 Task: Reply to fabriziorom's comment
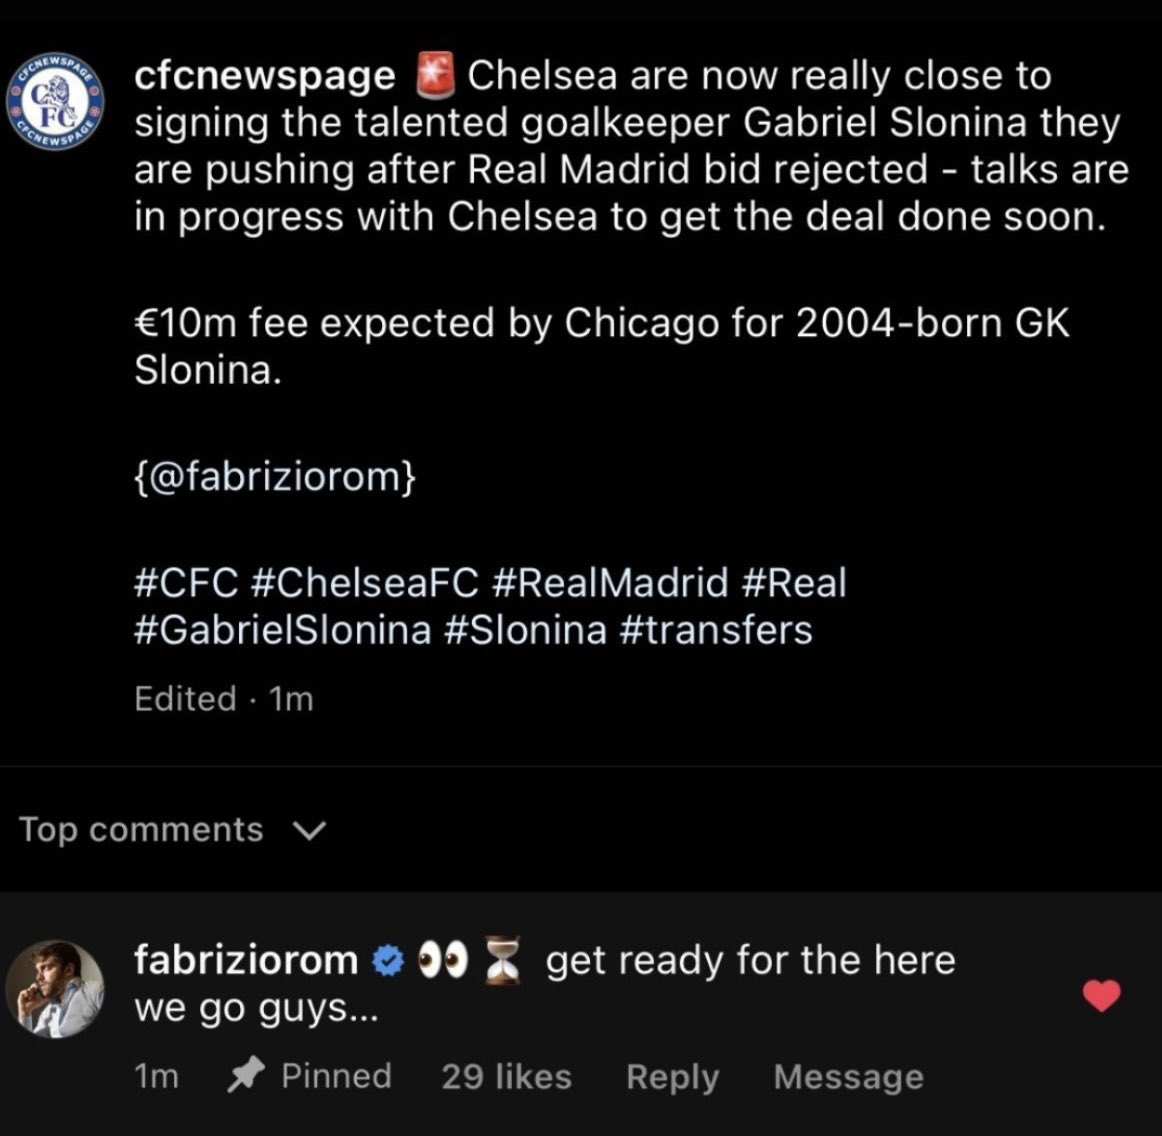pyautogui.click(x=672, y=1077)
